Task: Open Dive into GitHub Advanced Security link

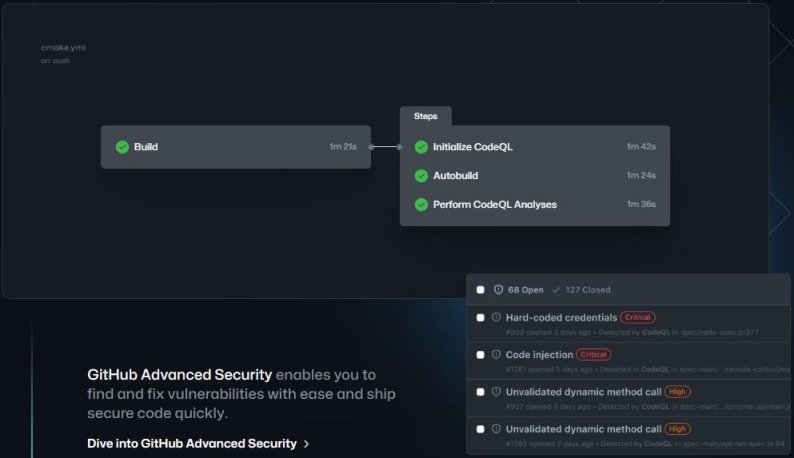Action: point(192,444)
